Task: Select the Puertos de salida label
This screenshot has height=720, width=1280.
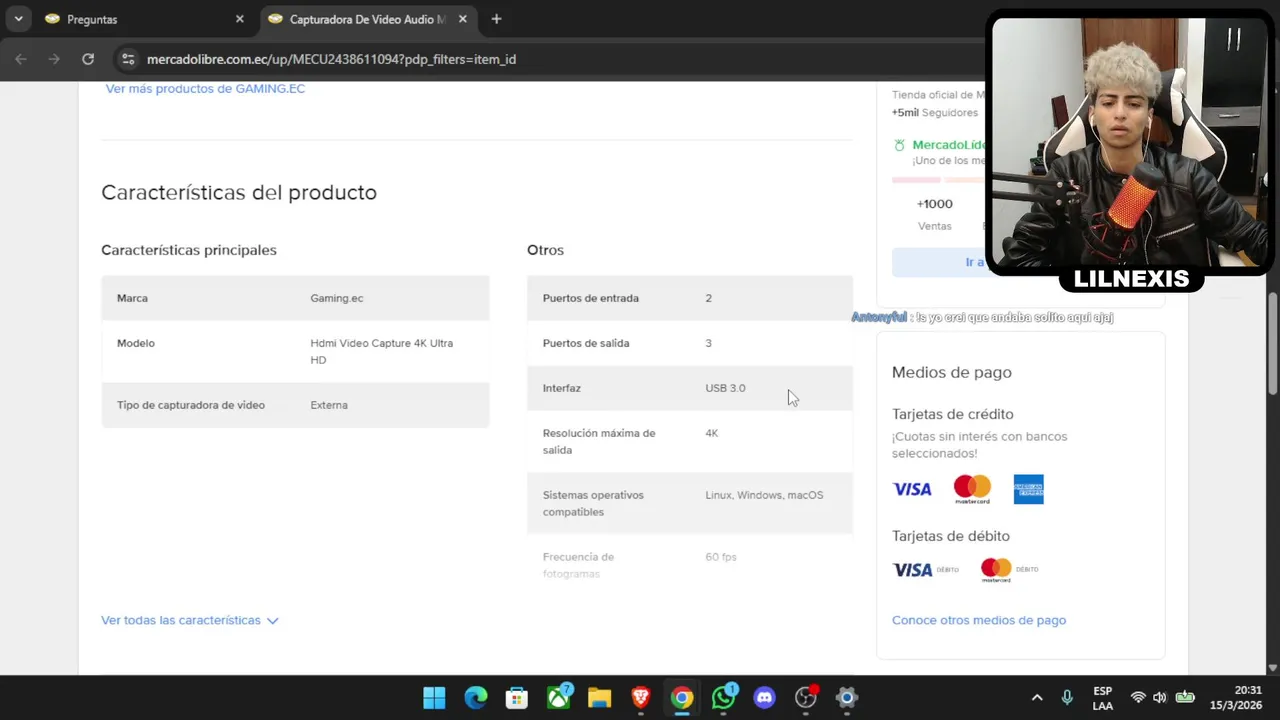Action: [x=586, y=343]
